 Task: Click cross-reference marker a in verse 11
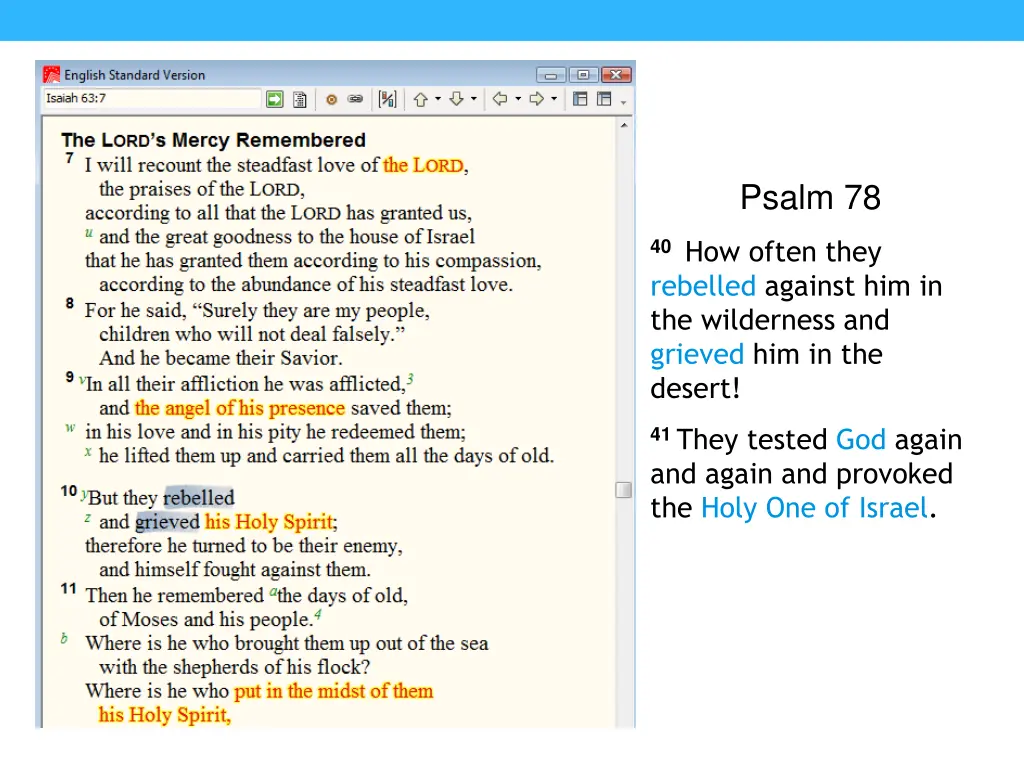click(273, 593)
